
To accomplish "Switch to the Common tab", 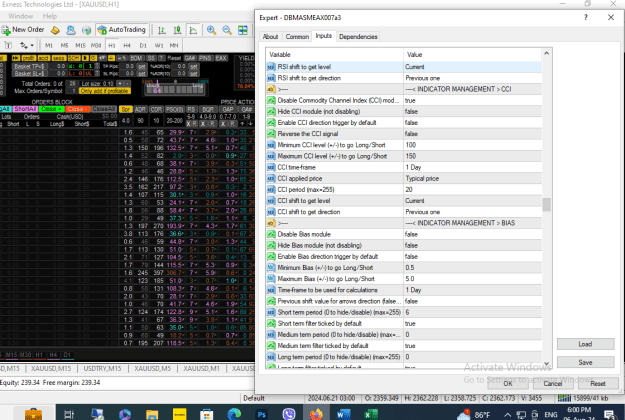I will point(297,37).
